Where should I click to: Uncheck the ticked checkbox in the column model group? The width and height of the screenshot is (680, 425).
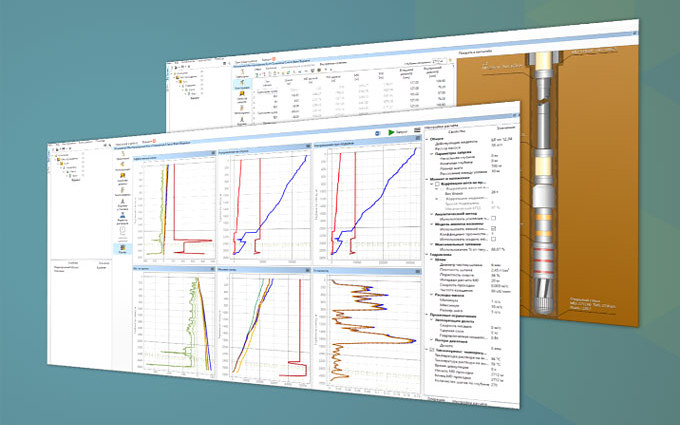(x=494, y=228)
